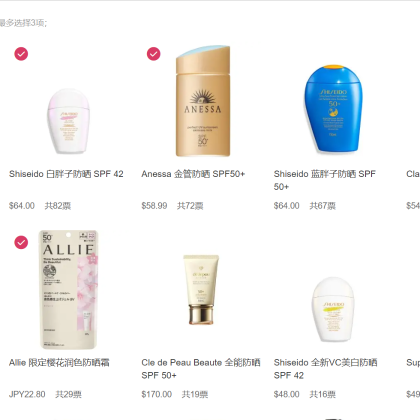This screenshot has height=420, width=420.
Task: Open Allie 限定樱花润色防晒霜 title link
Action: coord(59,363)
